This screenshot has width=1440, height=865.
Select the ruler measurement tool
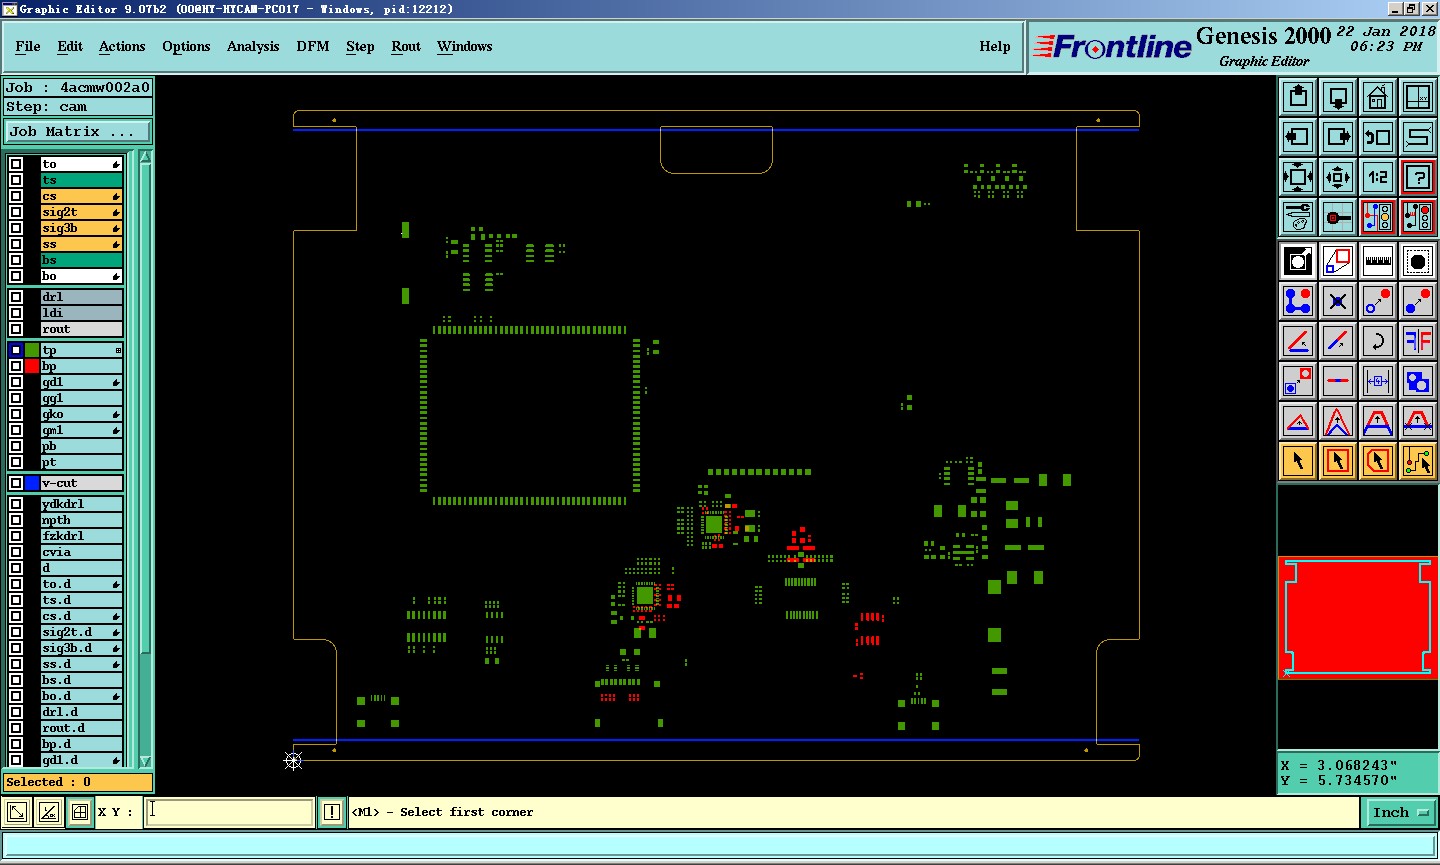(1378, 261)
